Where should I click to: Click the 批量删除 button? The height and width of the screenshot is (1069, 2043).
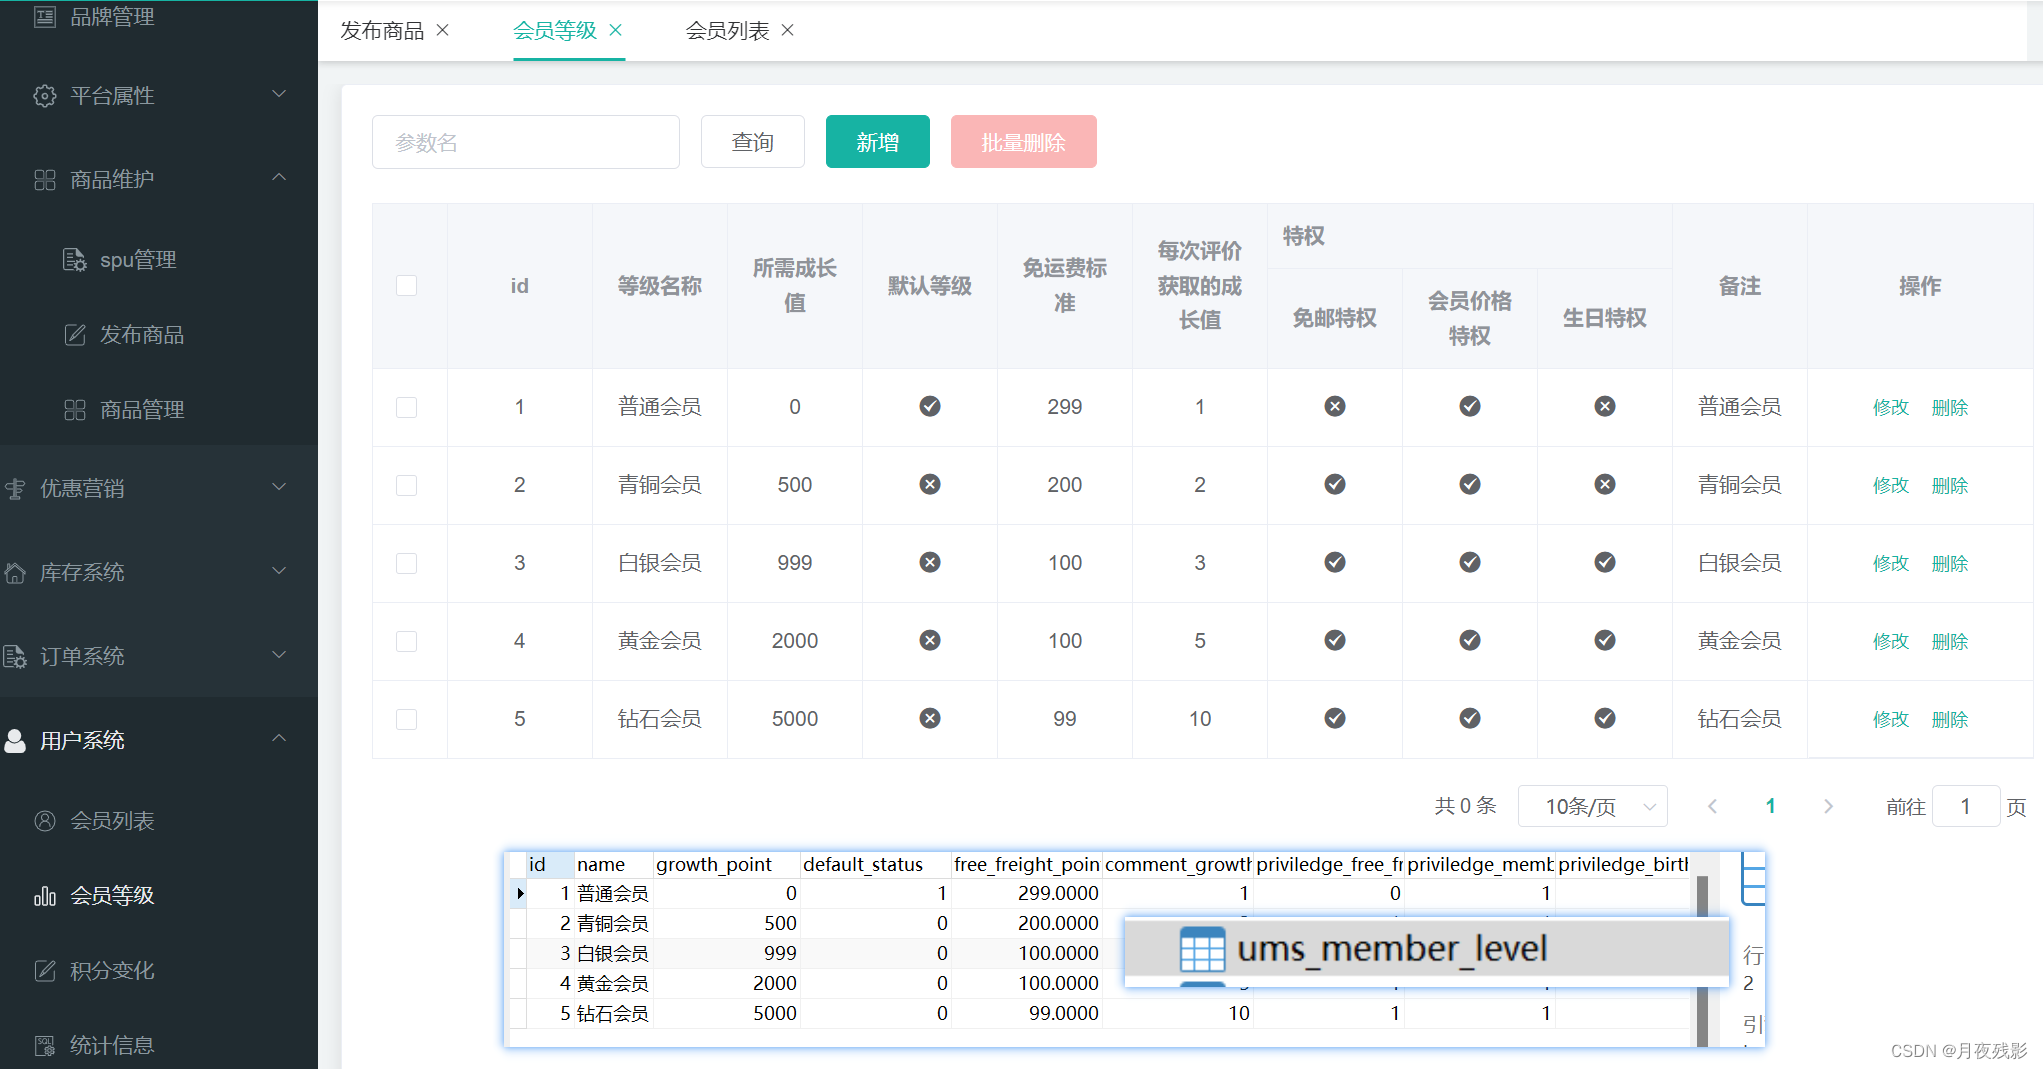(1023, 142)
